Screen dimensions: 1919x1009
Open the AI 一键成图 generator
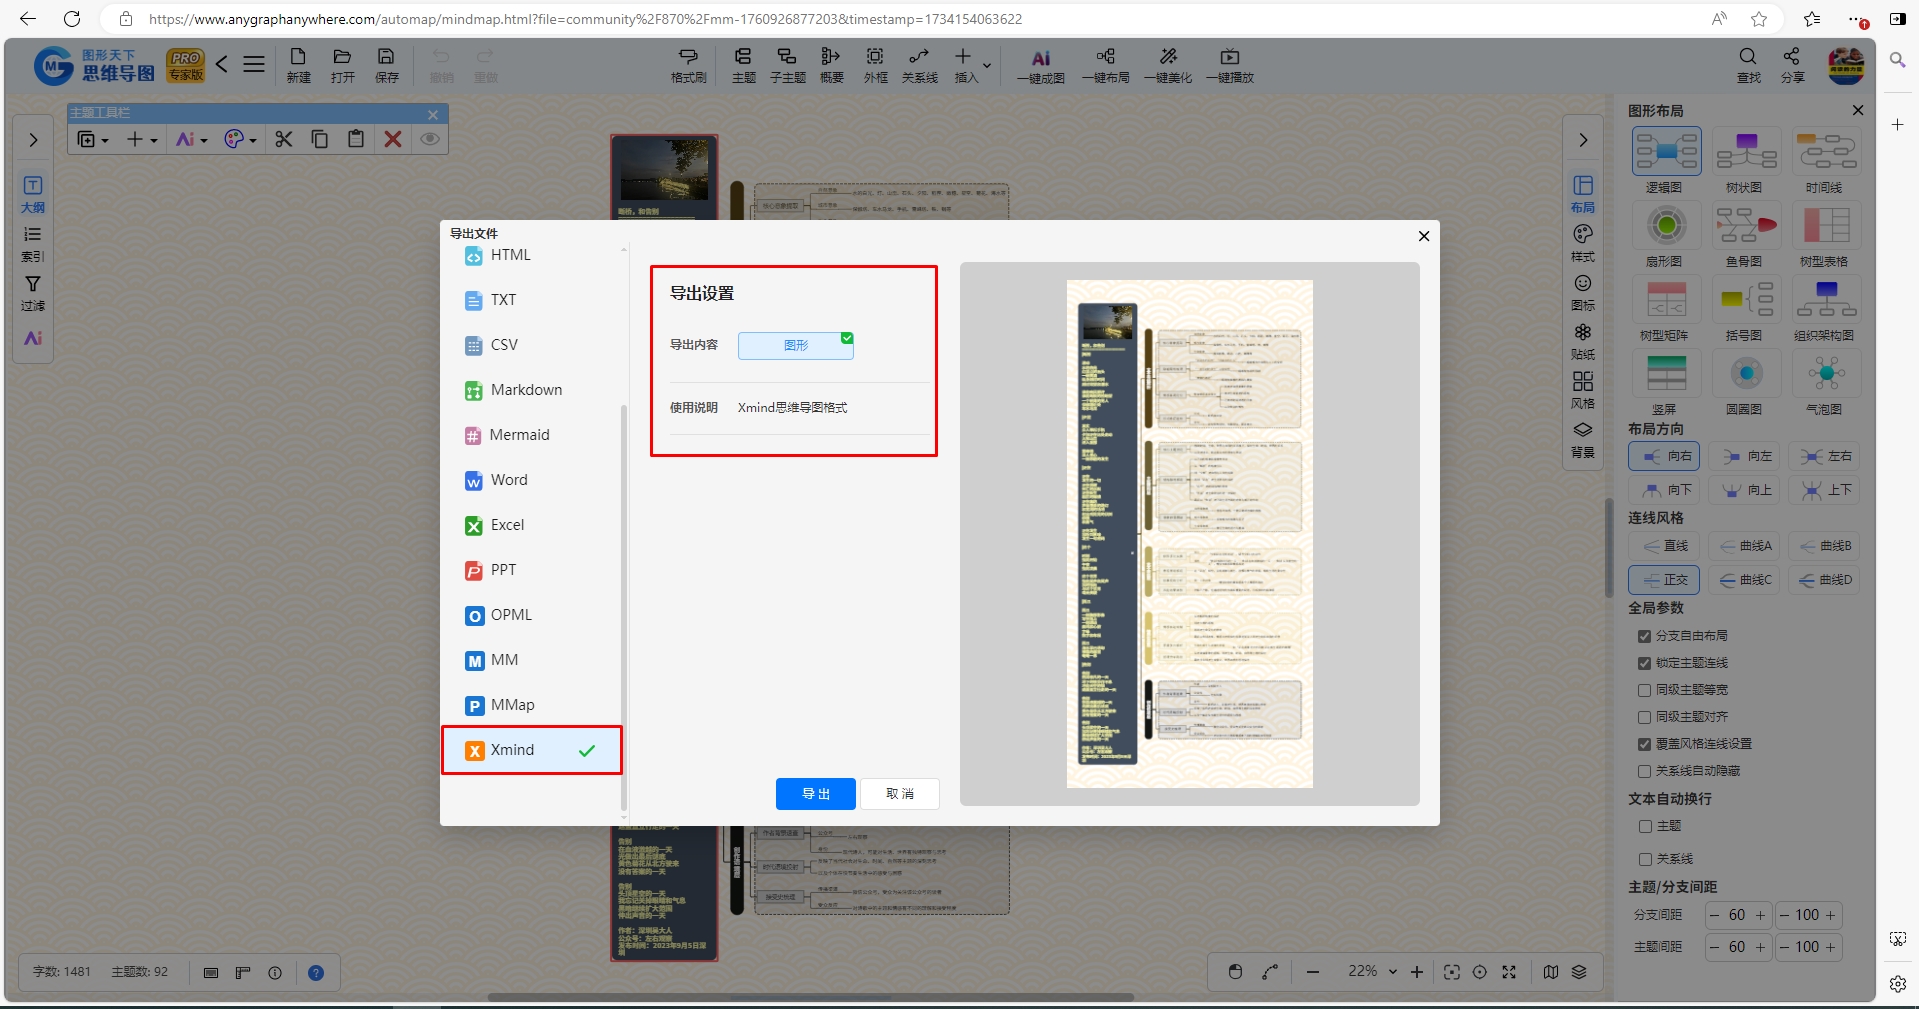pos(1040,65)
